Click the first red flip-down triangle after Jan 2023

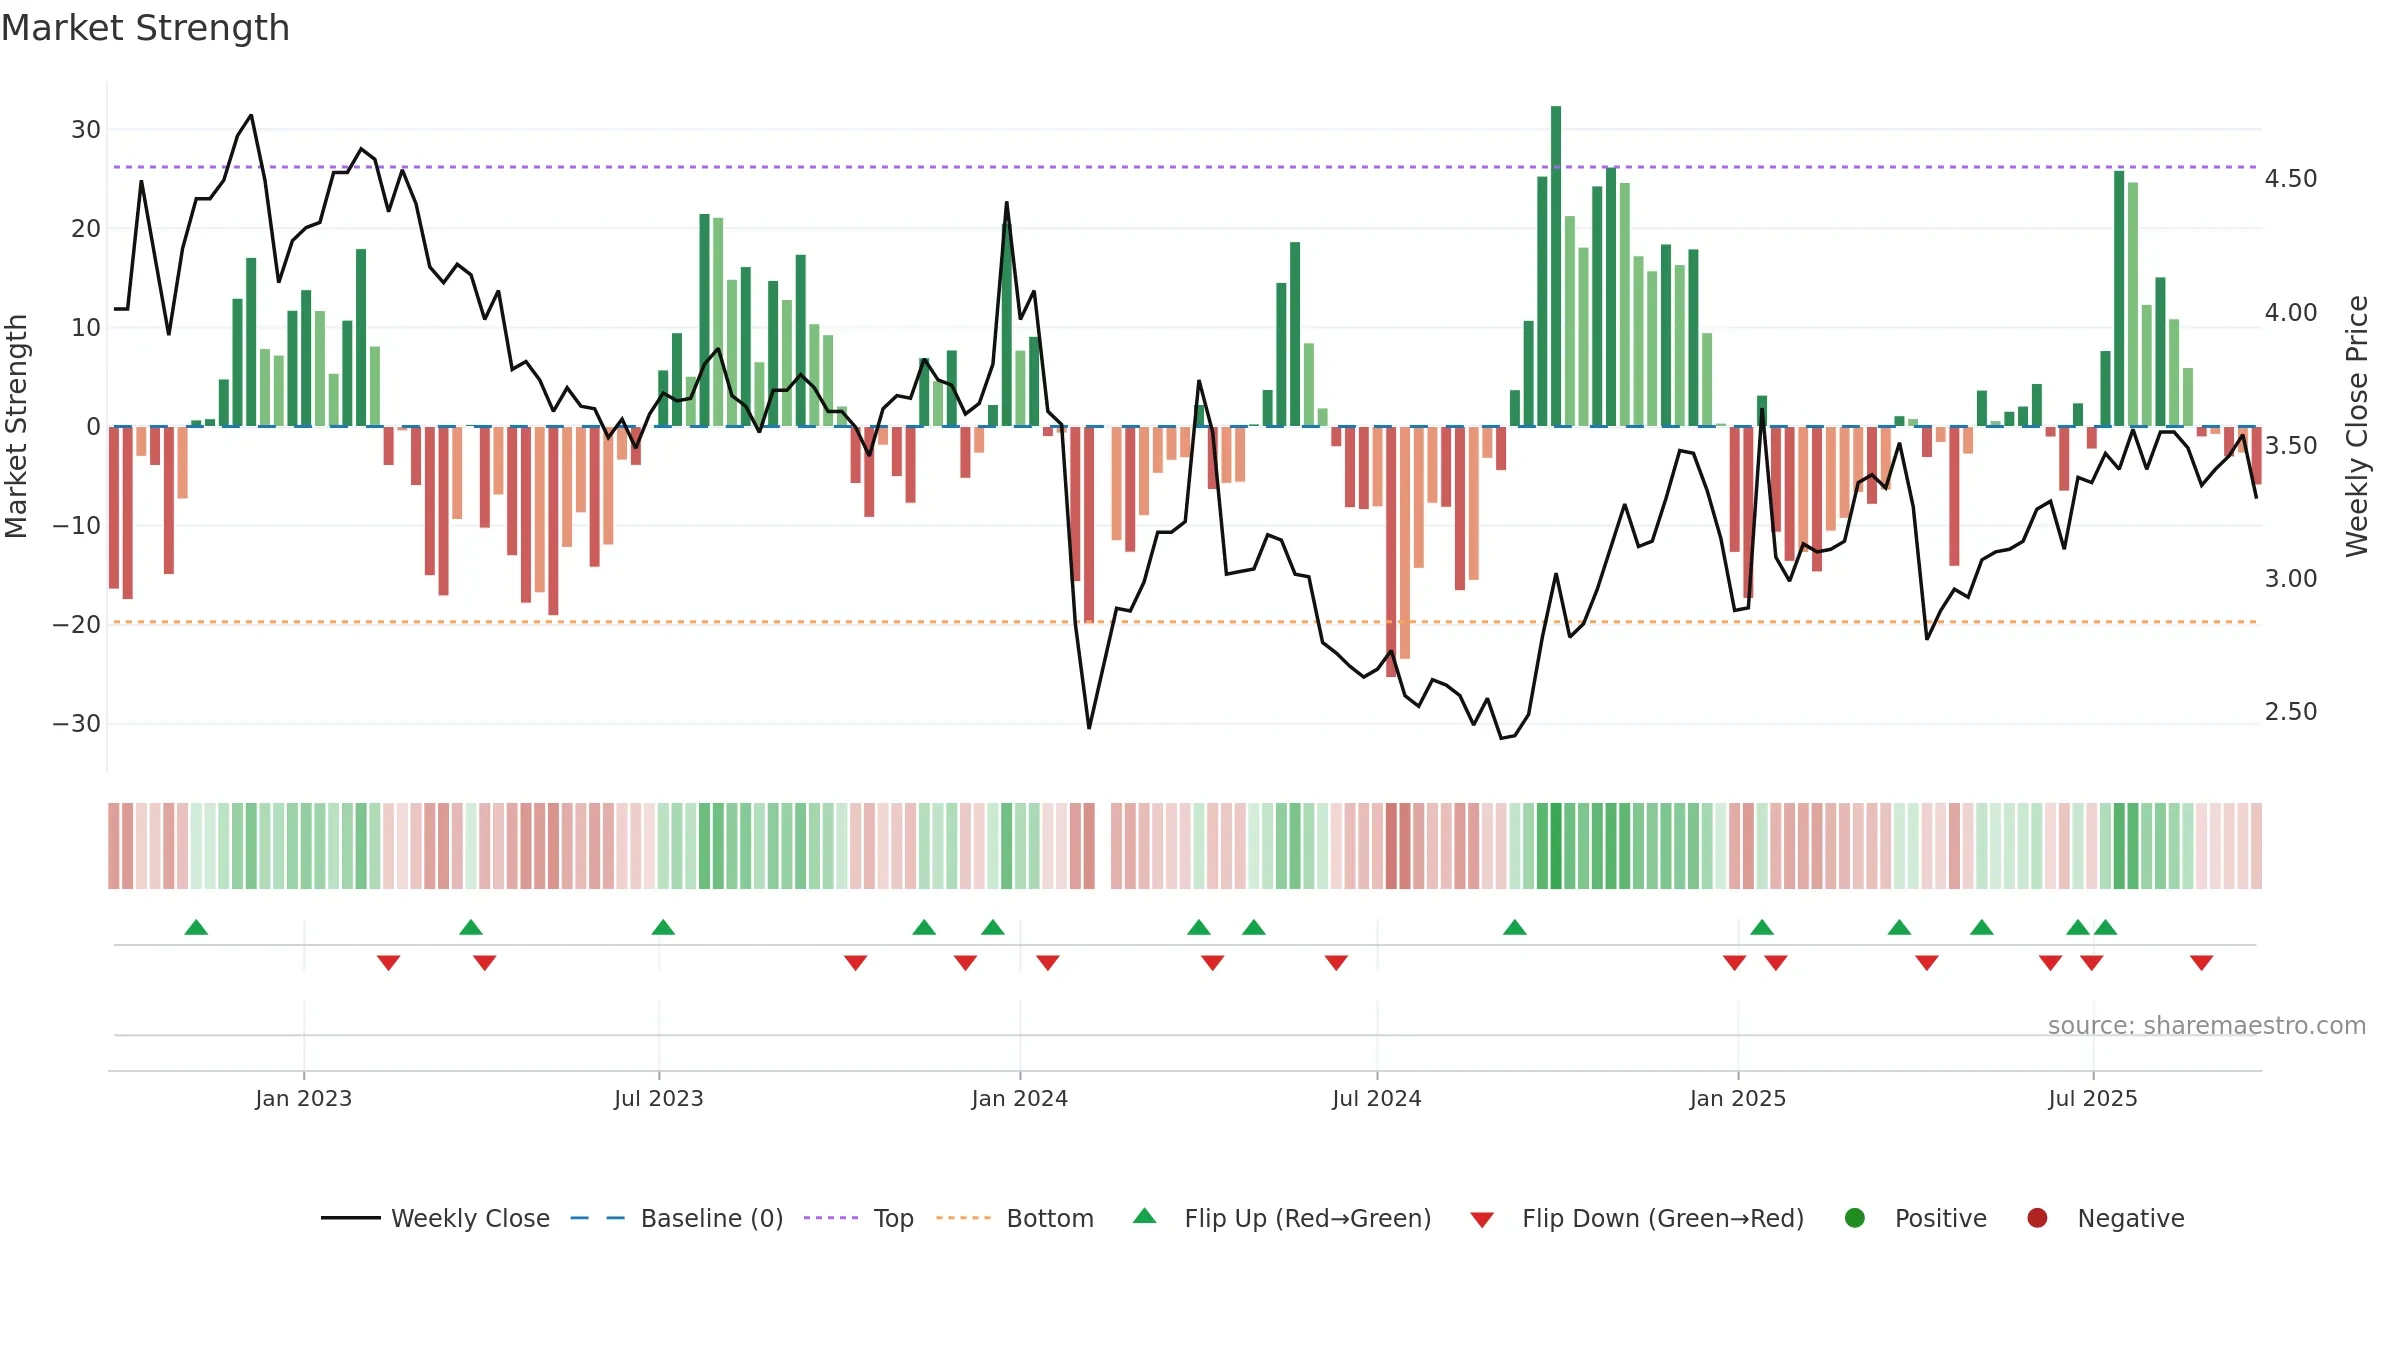coord(389,962)
